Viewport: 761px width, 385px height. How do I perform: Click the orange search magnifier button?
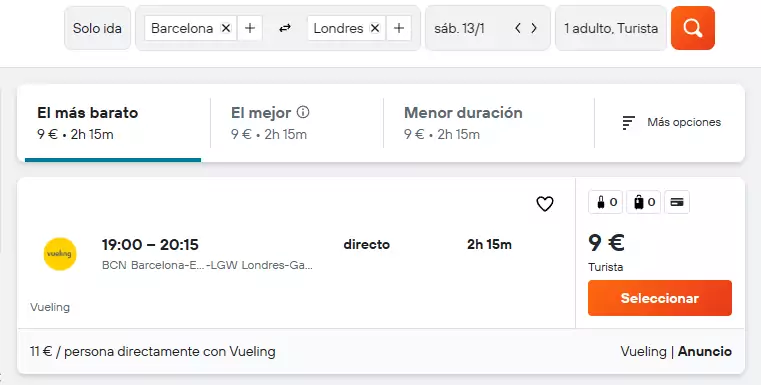pyautogui.click(x=693, y=28)
